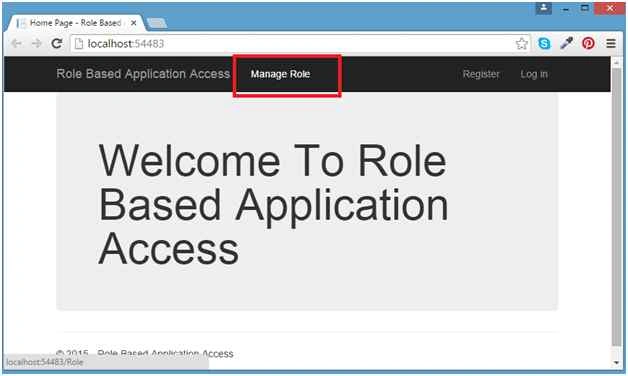This screenshot has height=376, width=628.
Task: Open the Register link
Action: point(481,74)
